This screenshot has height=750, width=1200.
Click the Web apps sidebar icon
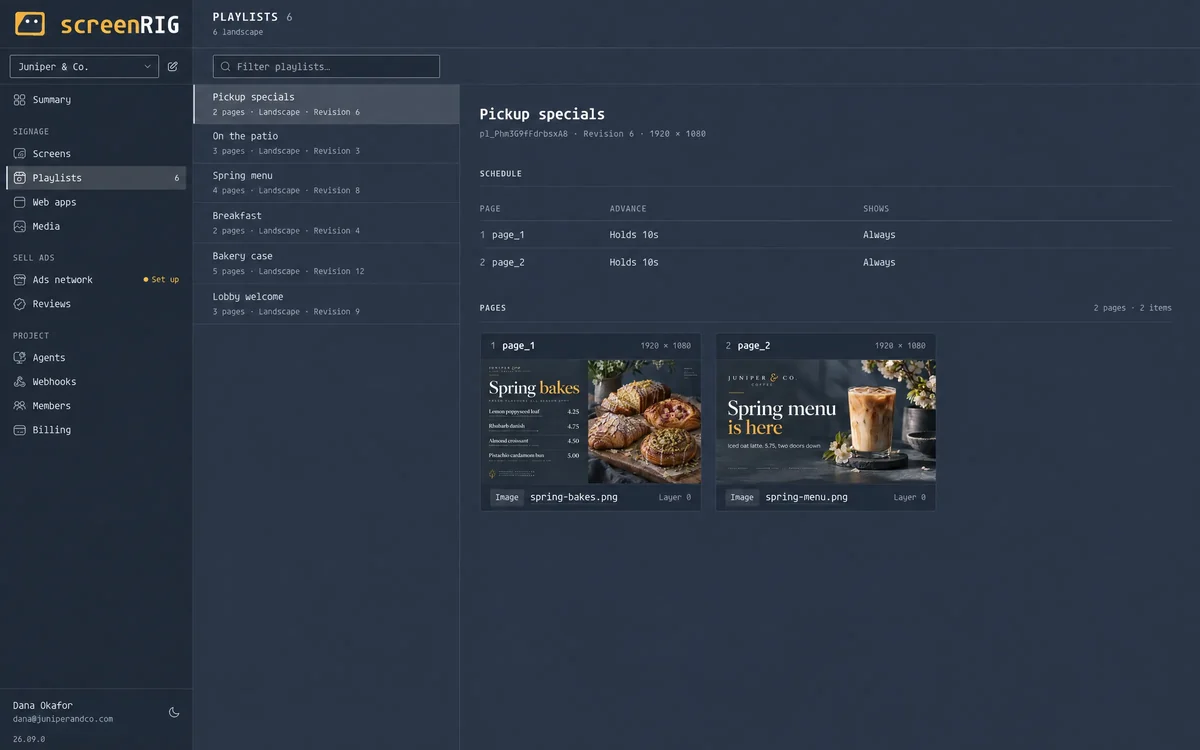[x=20, y=202]
